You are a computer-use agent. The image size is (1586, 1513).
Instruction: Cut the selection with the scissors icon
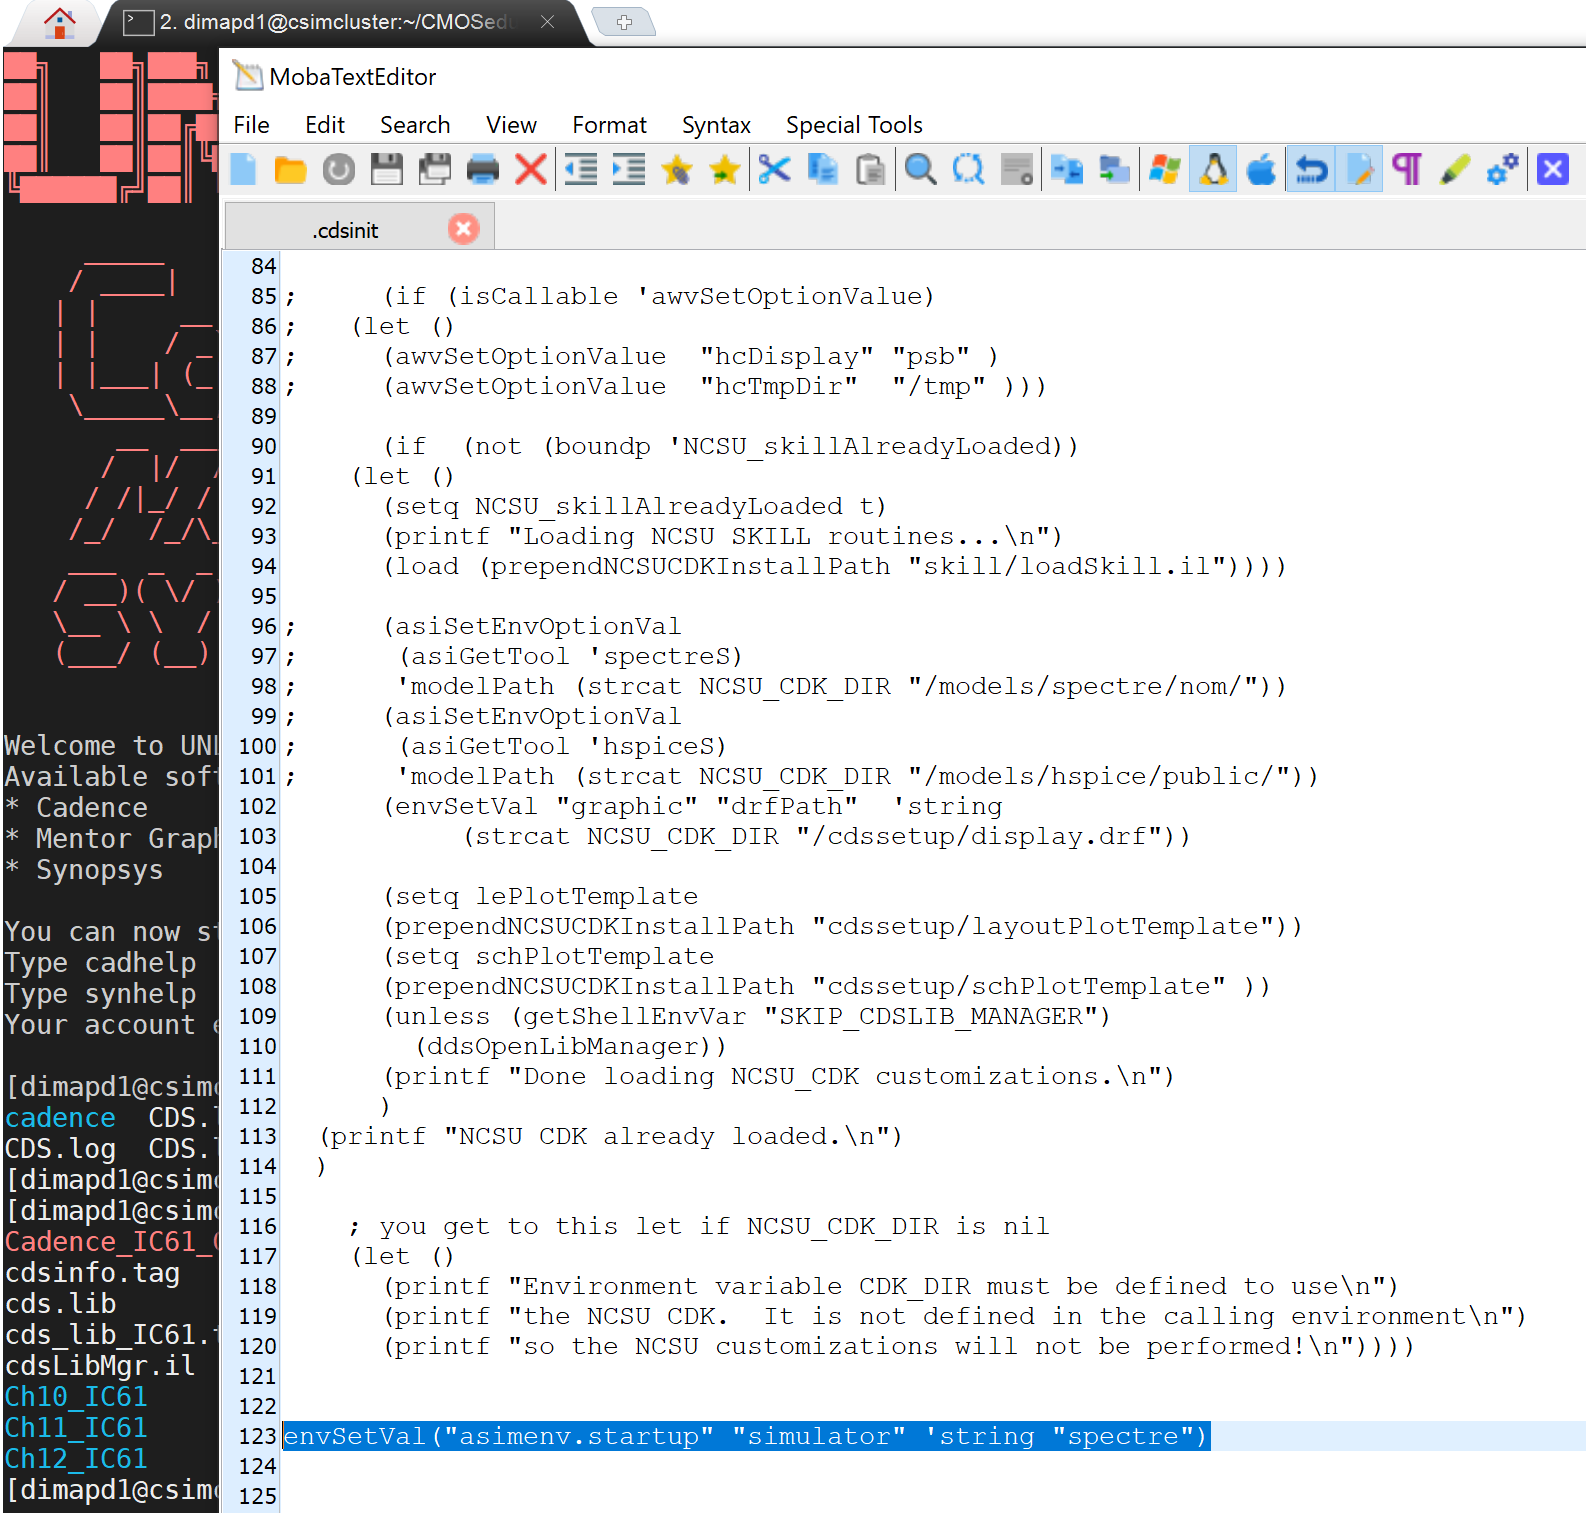pos(774,170)
